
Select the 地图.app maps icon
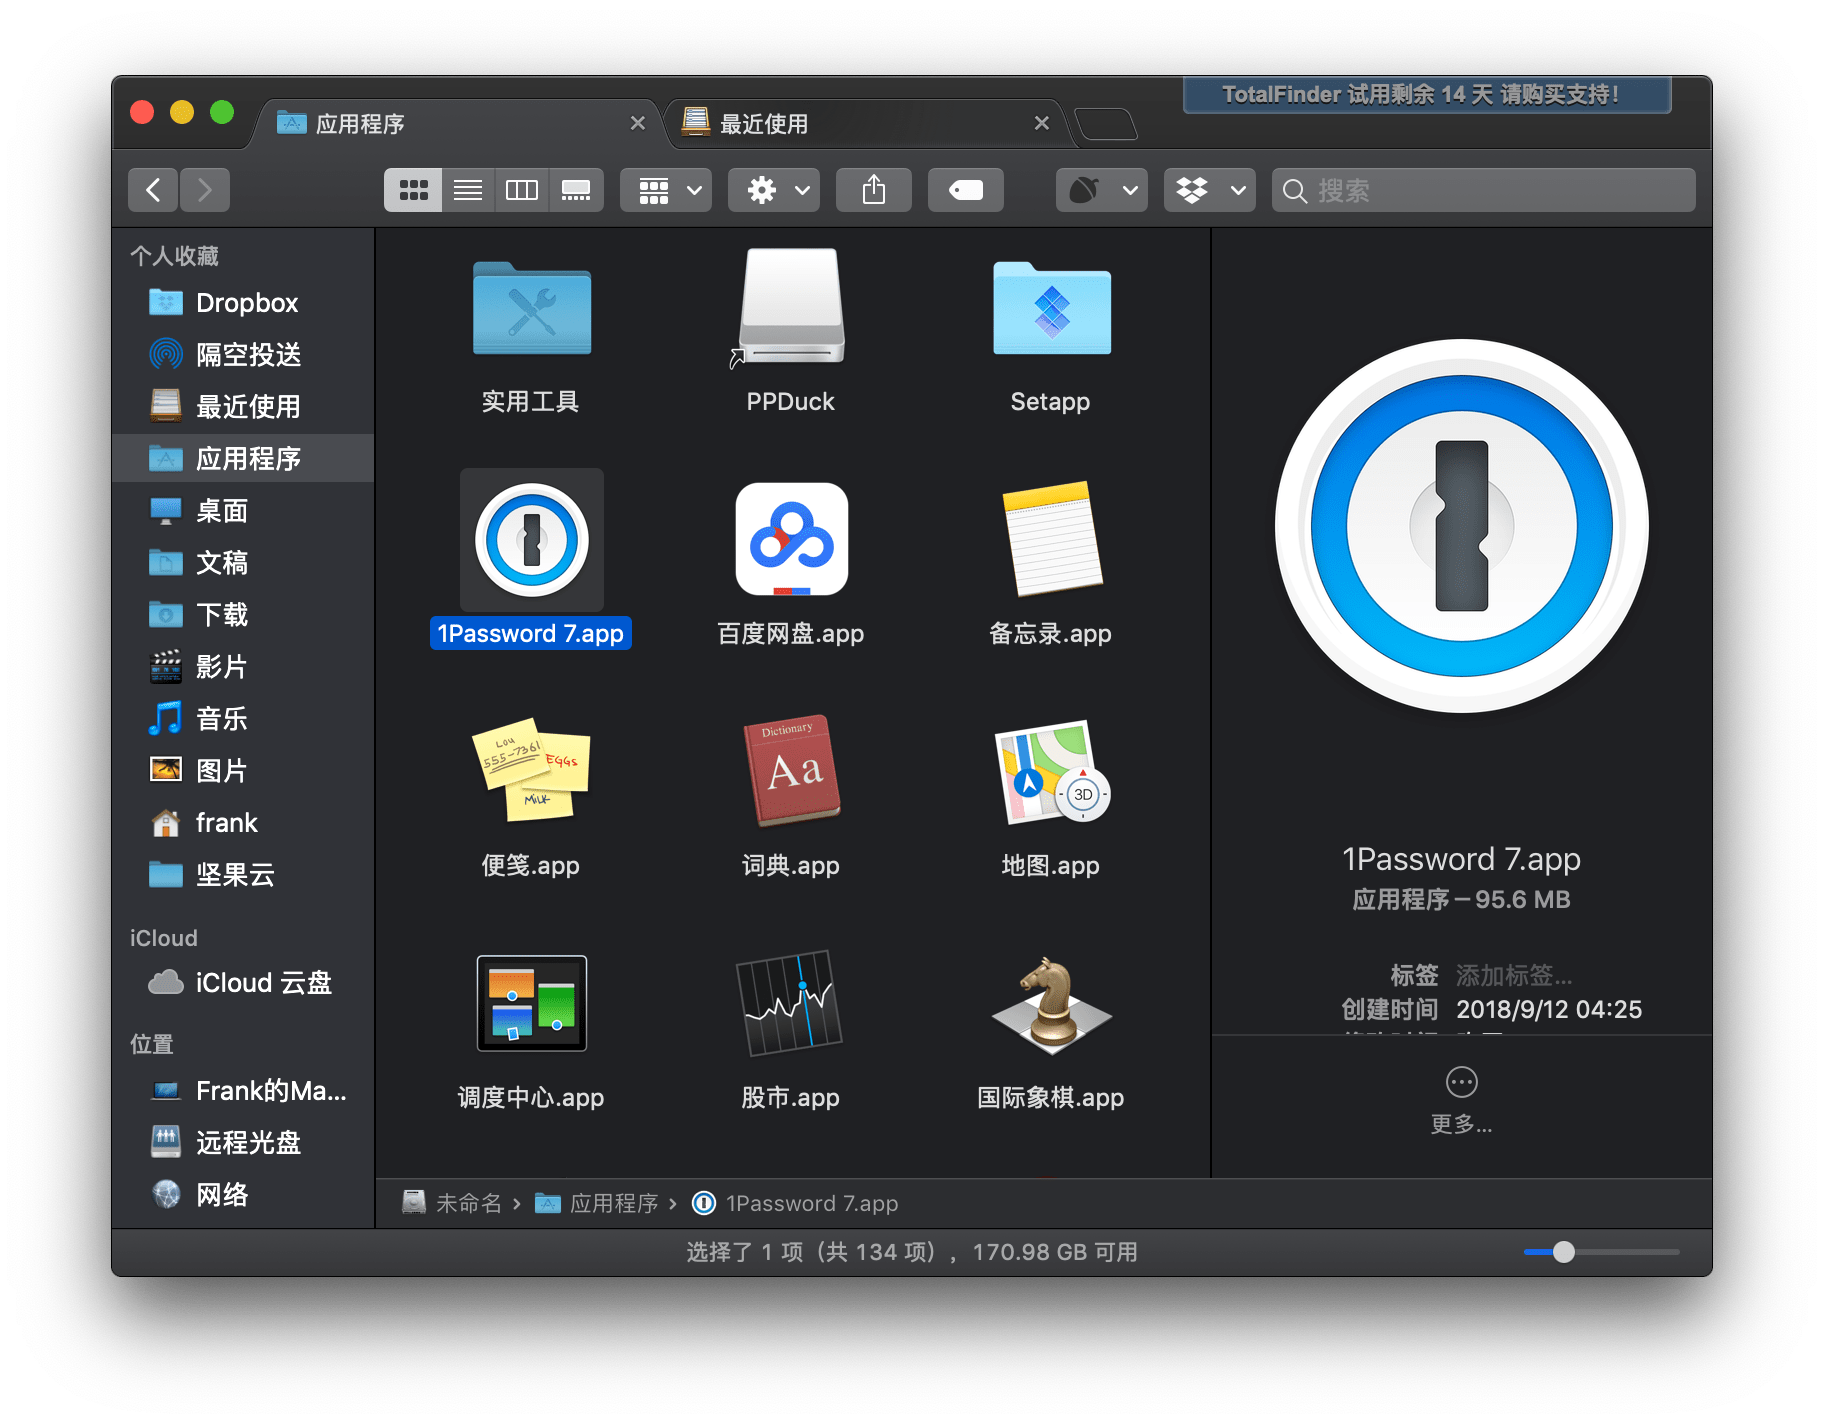point(1051,770)
